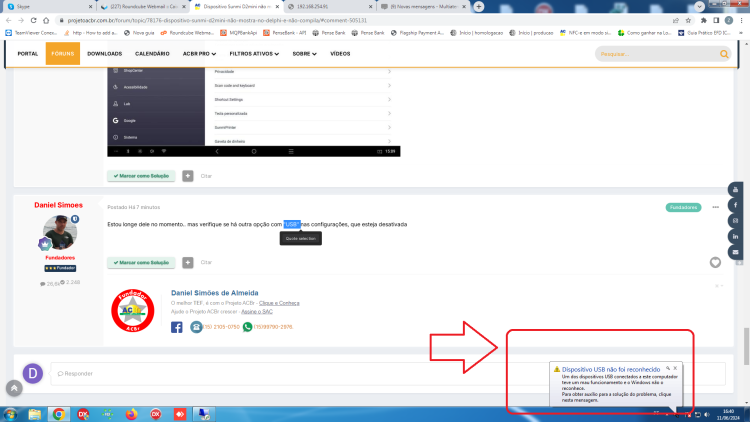The width and height of the screenshot is (750, 422).
Task: Open Firefox from the taskbar
Action: 132,414
